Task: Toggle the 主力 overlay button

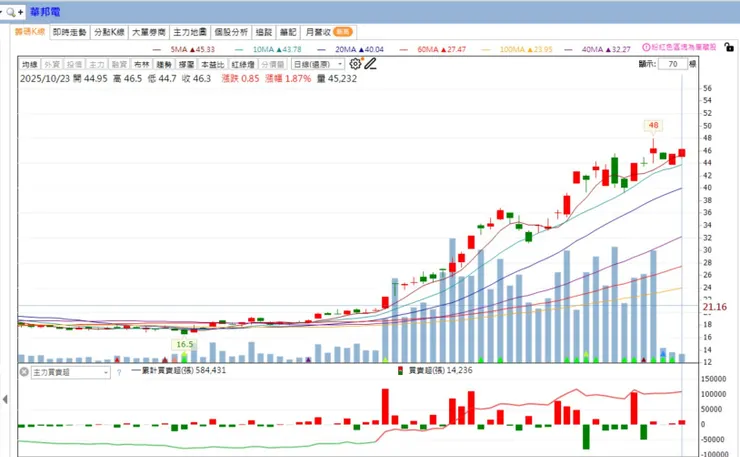Action: 97,64
